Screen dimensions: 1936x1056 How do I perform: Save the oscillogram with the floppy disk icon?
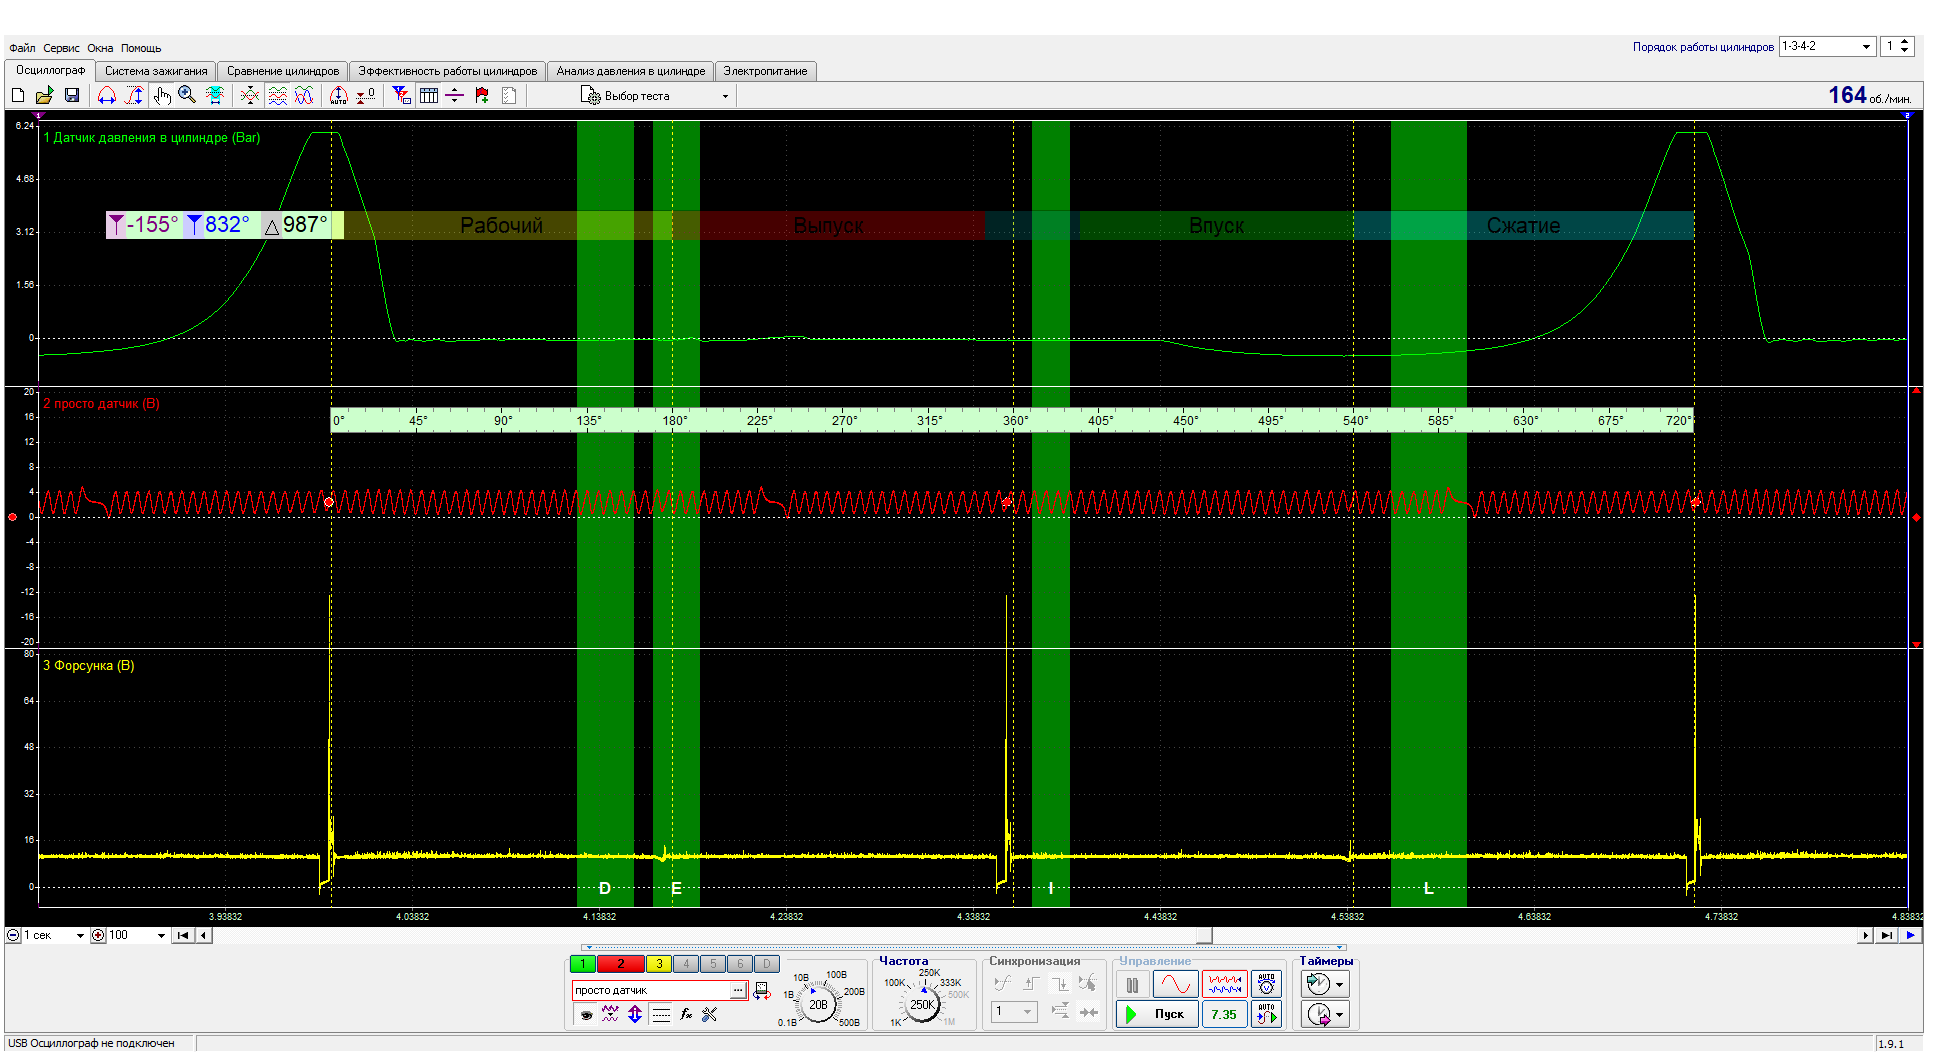tap(72, 95)
